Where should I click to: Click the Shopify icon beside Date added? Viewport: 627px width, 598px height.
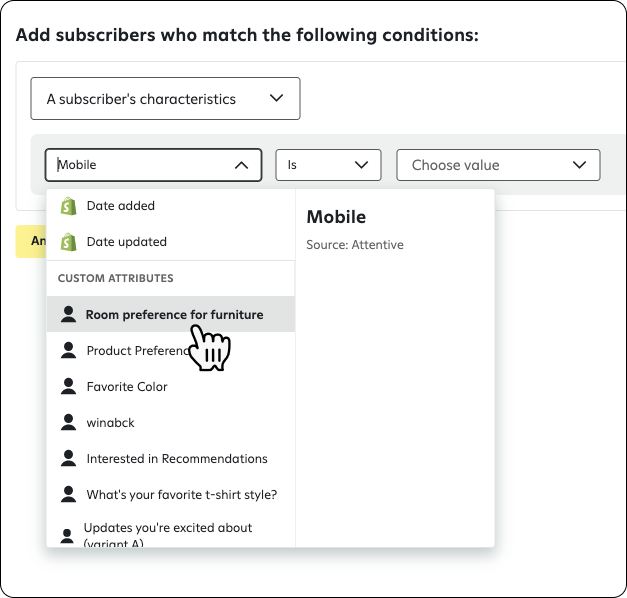tap(68, 206)
